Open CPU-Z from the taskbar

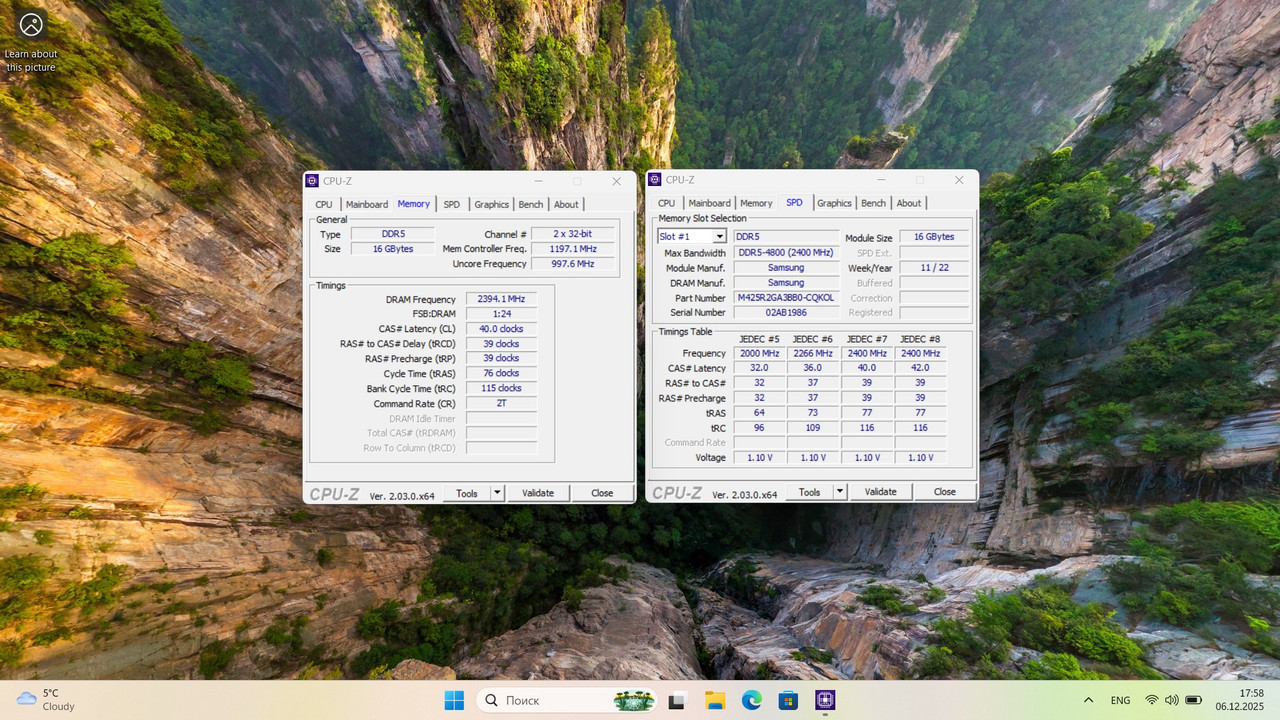pyautogui.click(x=824, y=700)
